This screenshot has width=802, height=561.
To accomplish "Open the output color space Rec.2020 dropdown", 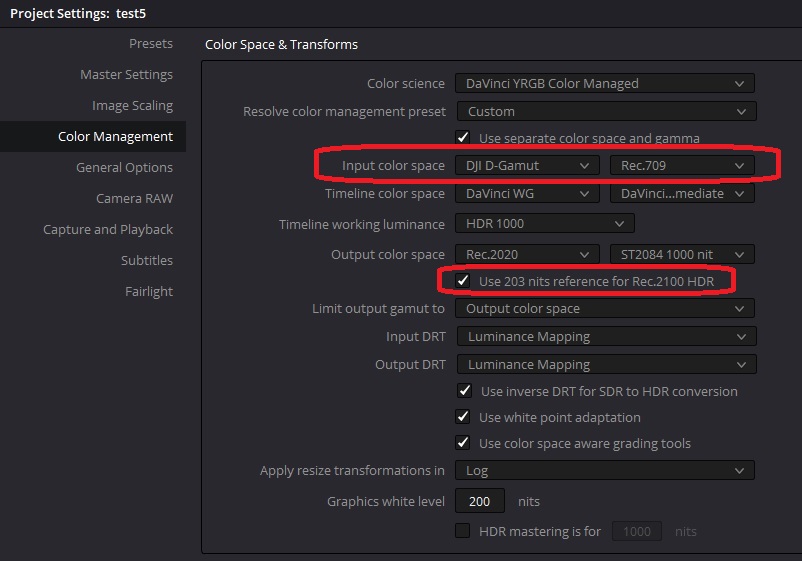I will click(527, 254).
